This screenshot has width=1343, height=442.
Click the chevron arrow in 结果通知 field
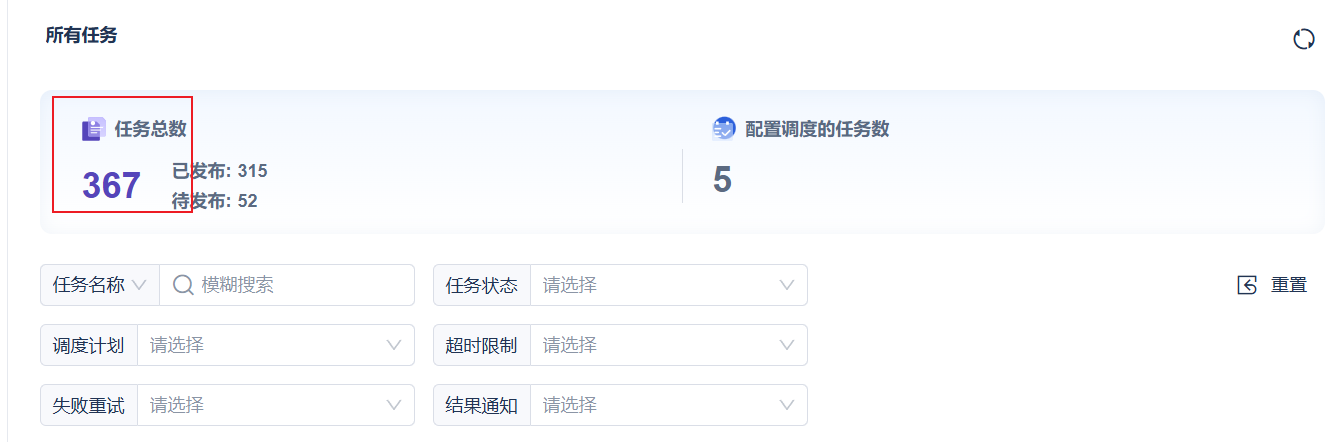(787, 405)
